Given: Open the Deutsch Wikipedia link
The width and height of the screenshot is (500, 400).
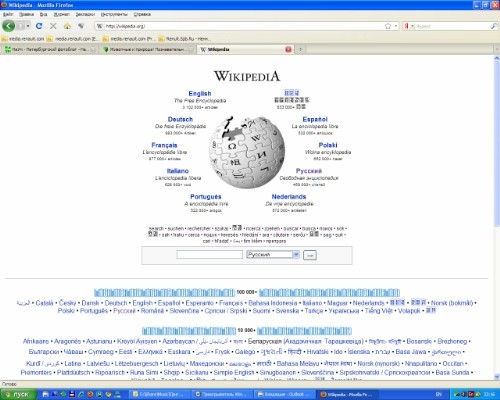Looking at the screenshot, I should point(180,119).
